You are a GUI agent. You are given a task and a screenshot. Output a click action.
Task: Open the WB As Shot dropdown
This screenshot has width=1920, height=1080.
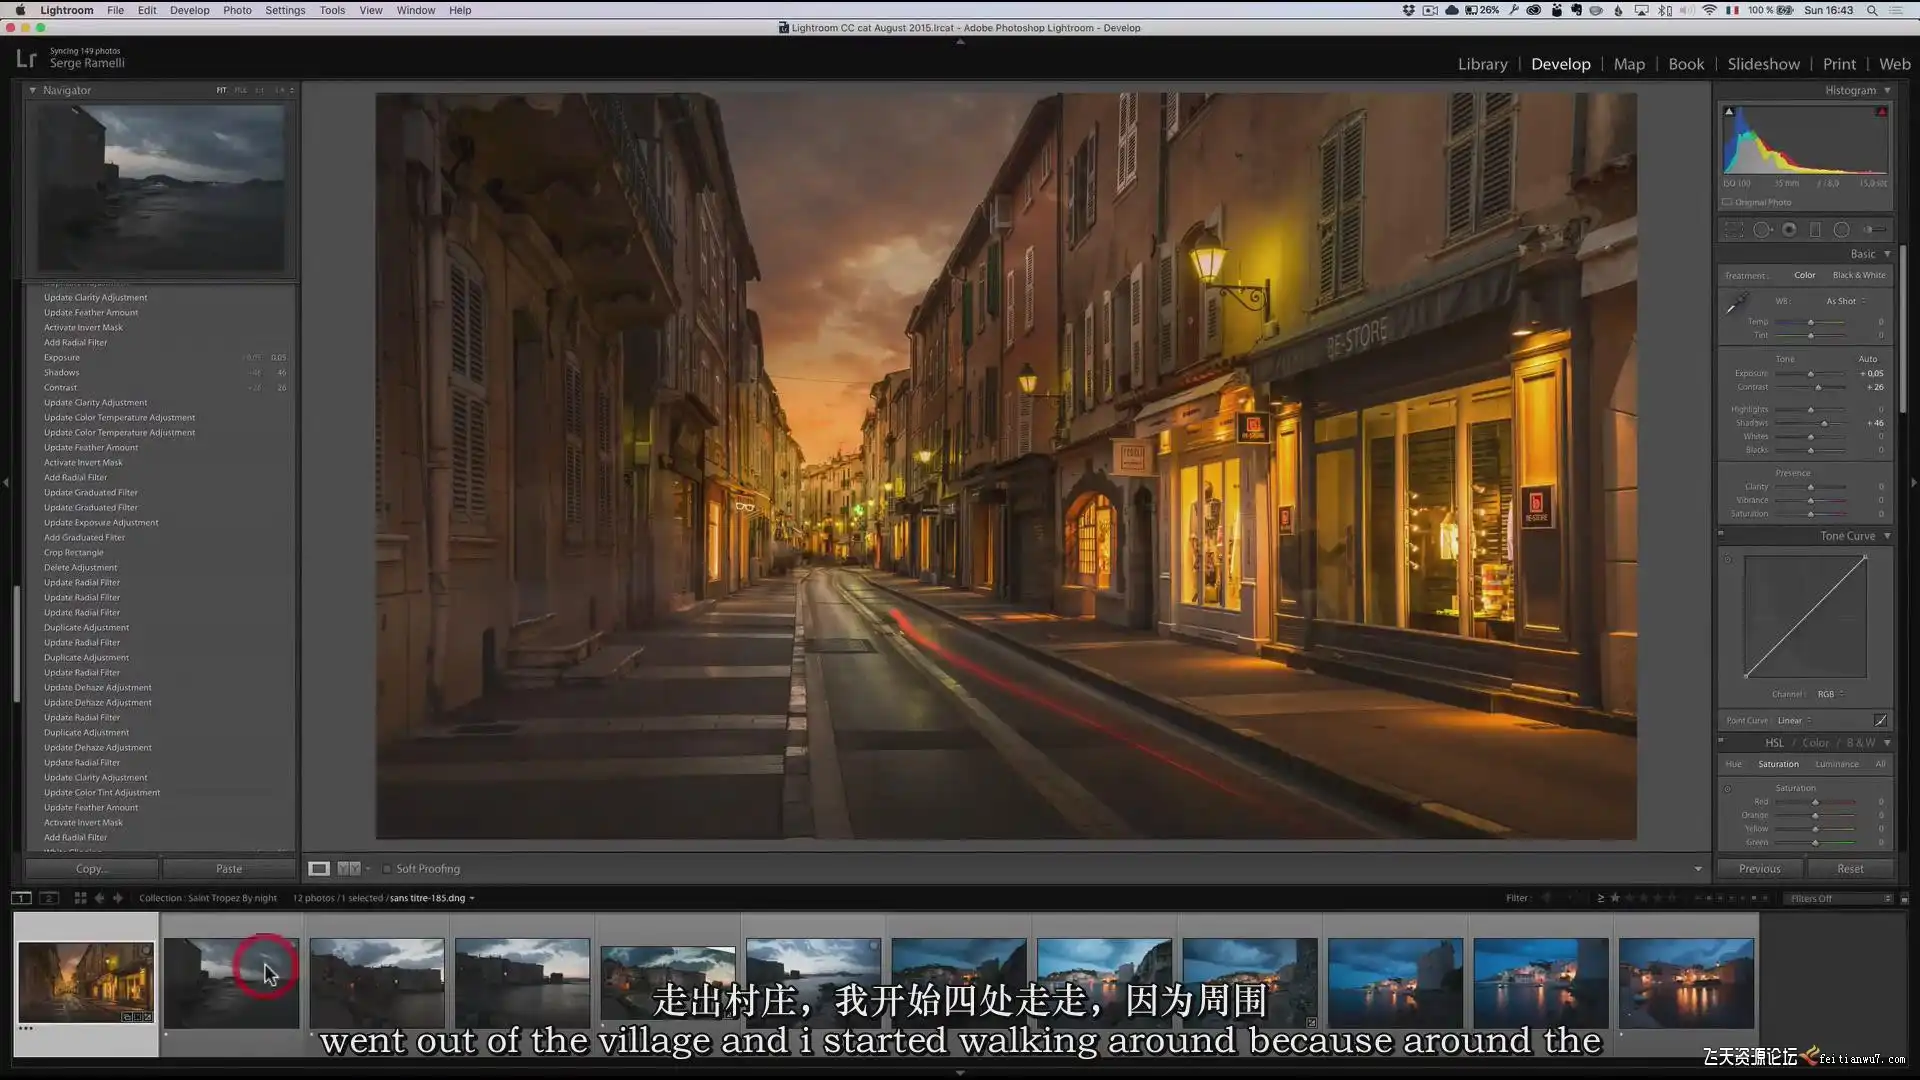pos(1845,301)
